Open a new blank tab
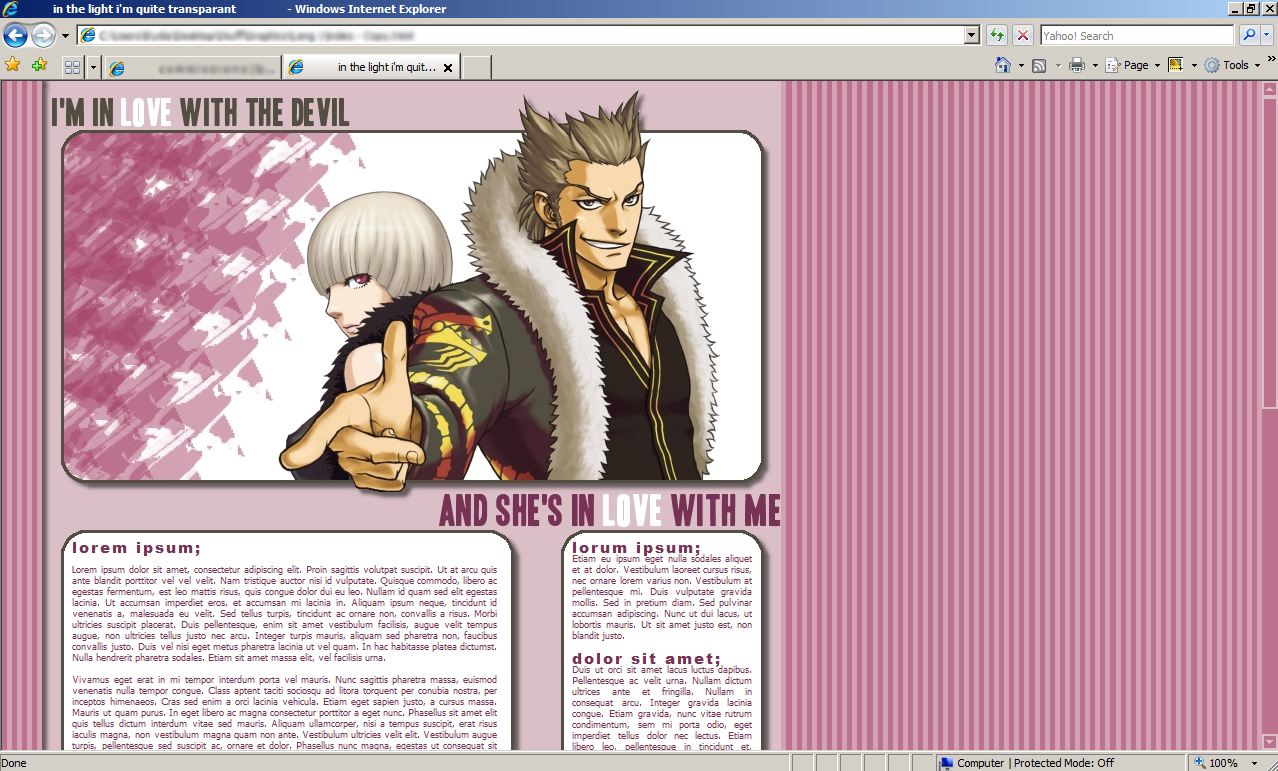 tap(477, 68)
